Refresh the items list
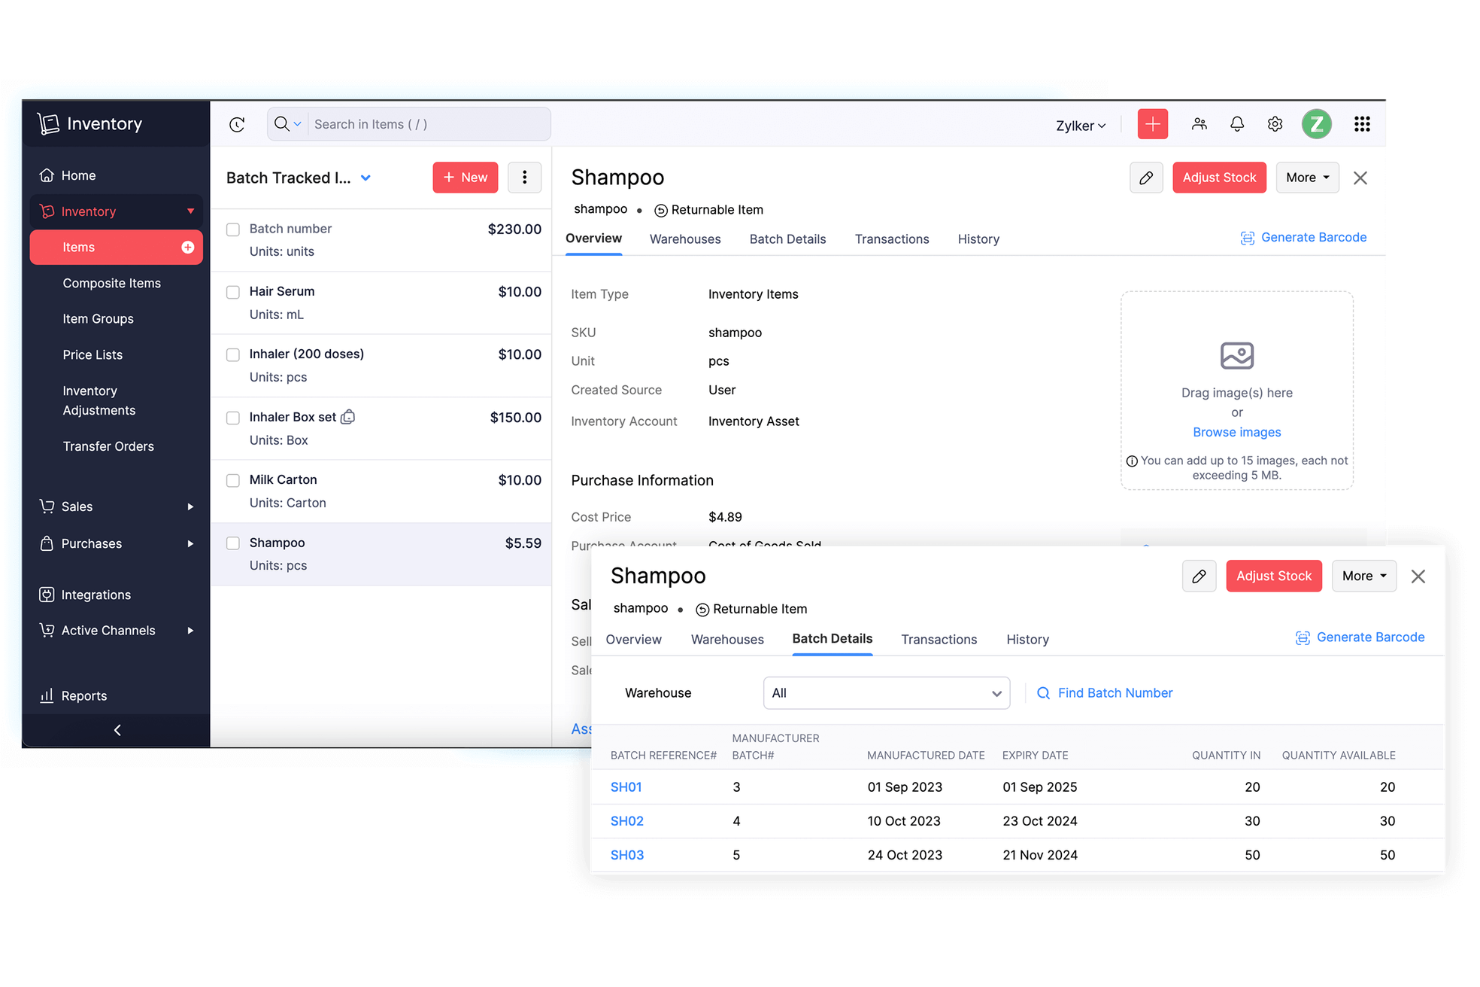 pos(237,124)
